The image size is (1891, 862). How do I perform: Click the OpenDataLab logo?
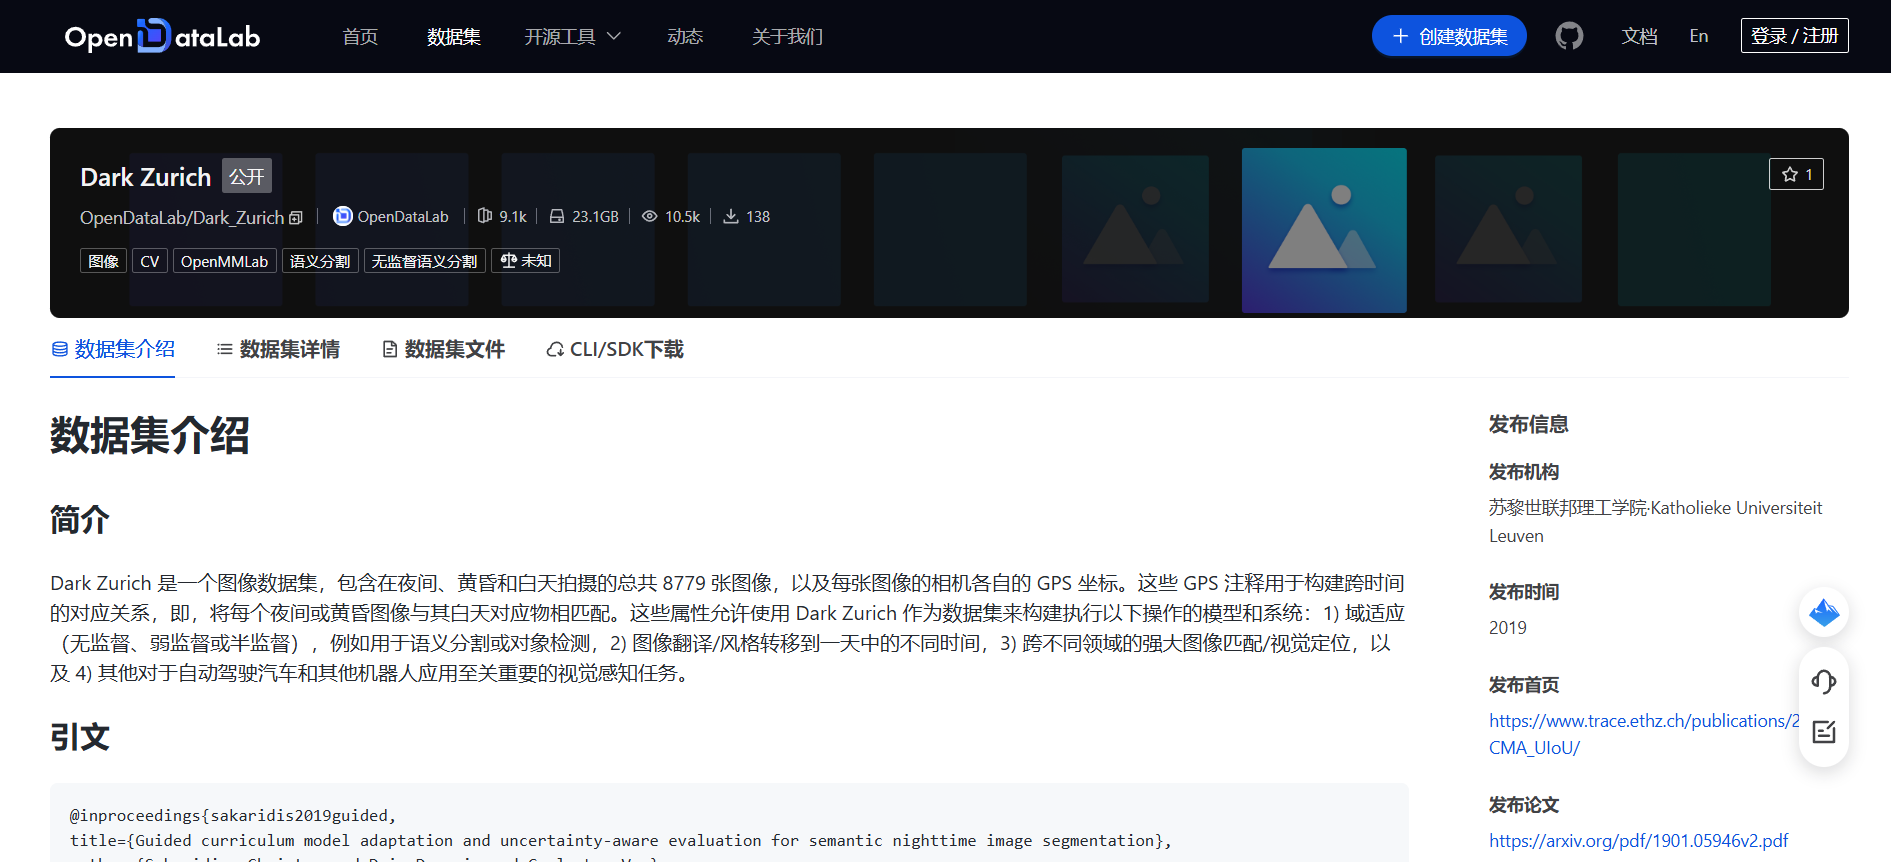pyautogui.click(x=162, y=36)
